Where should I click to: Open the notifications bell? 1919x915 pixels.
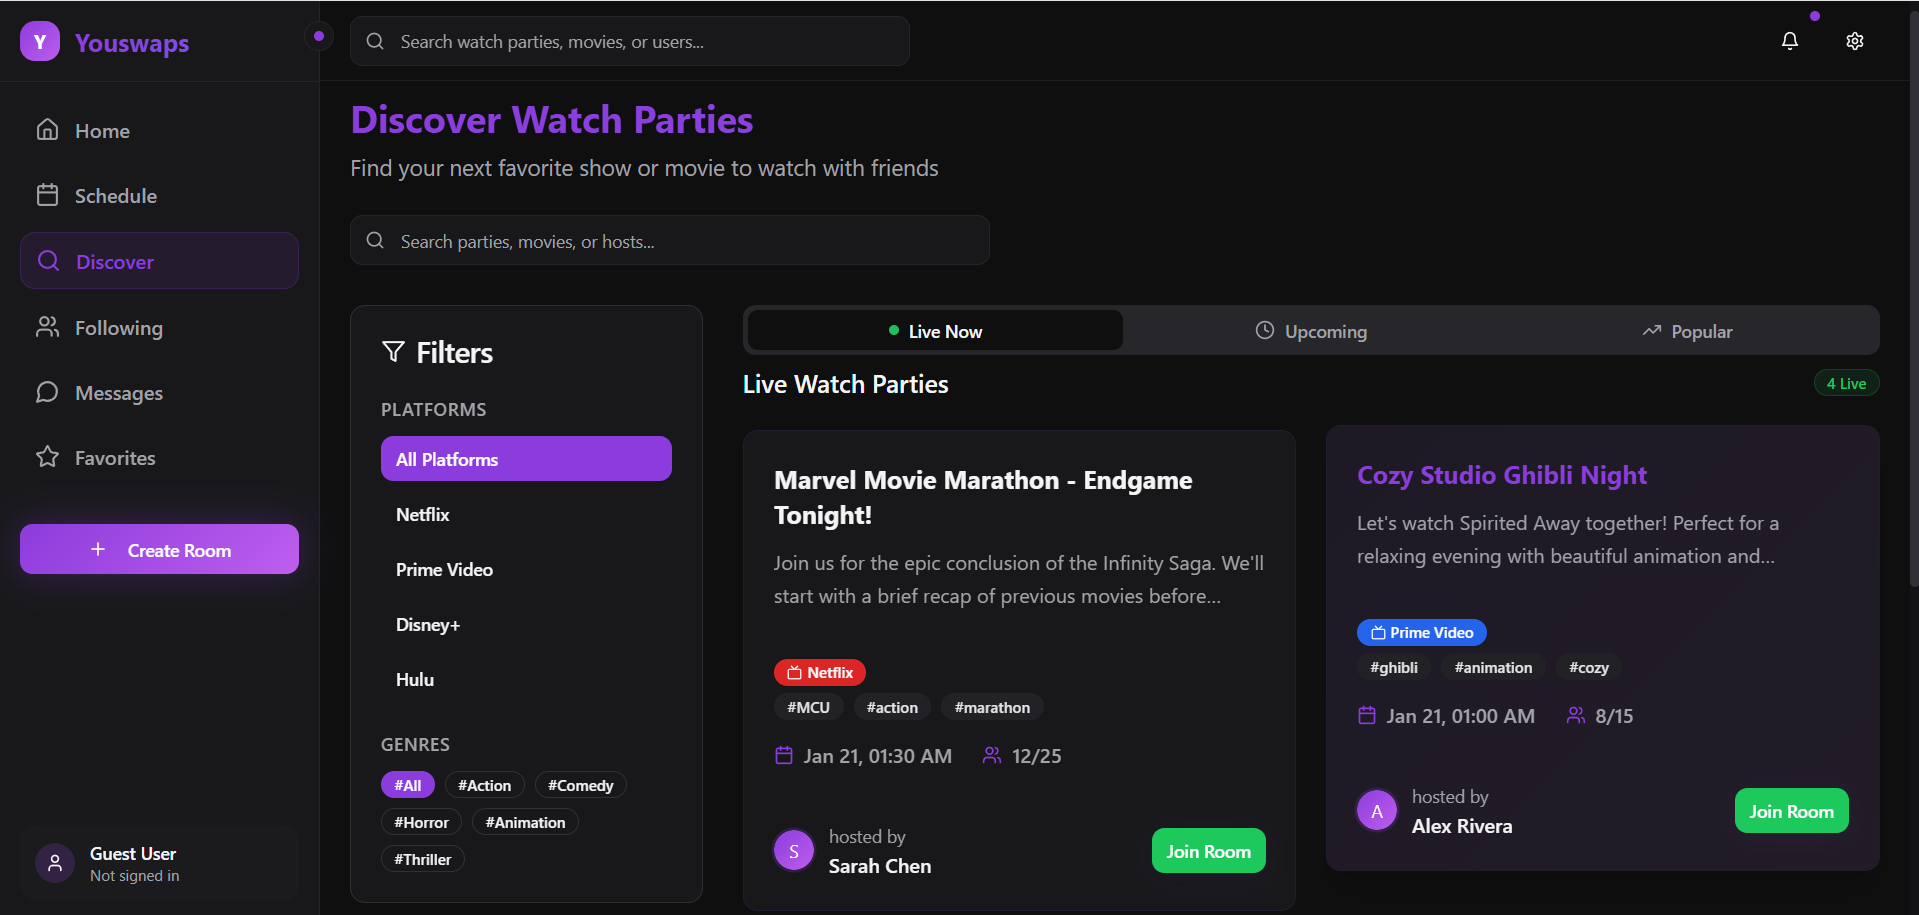(x=1789, y=41)
